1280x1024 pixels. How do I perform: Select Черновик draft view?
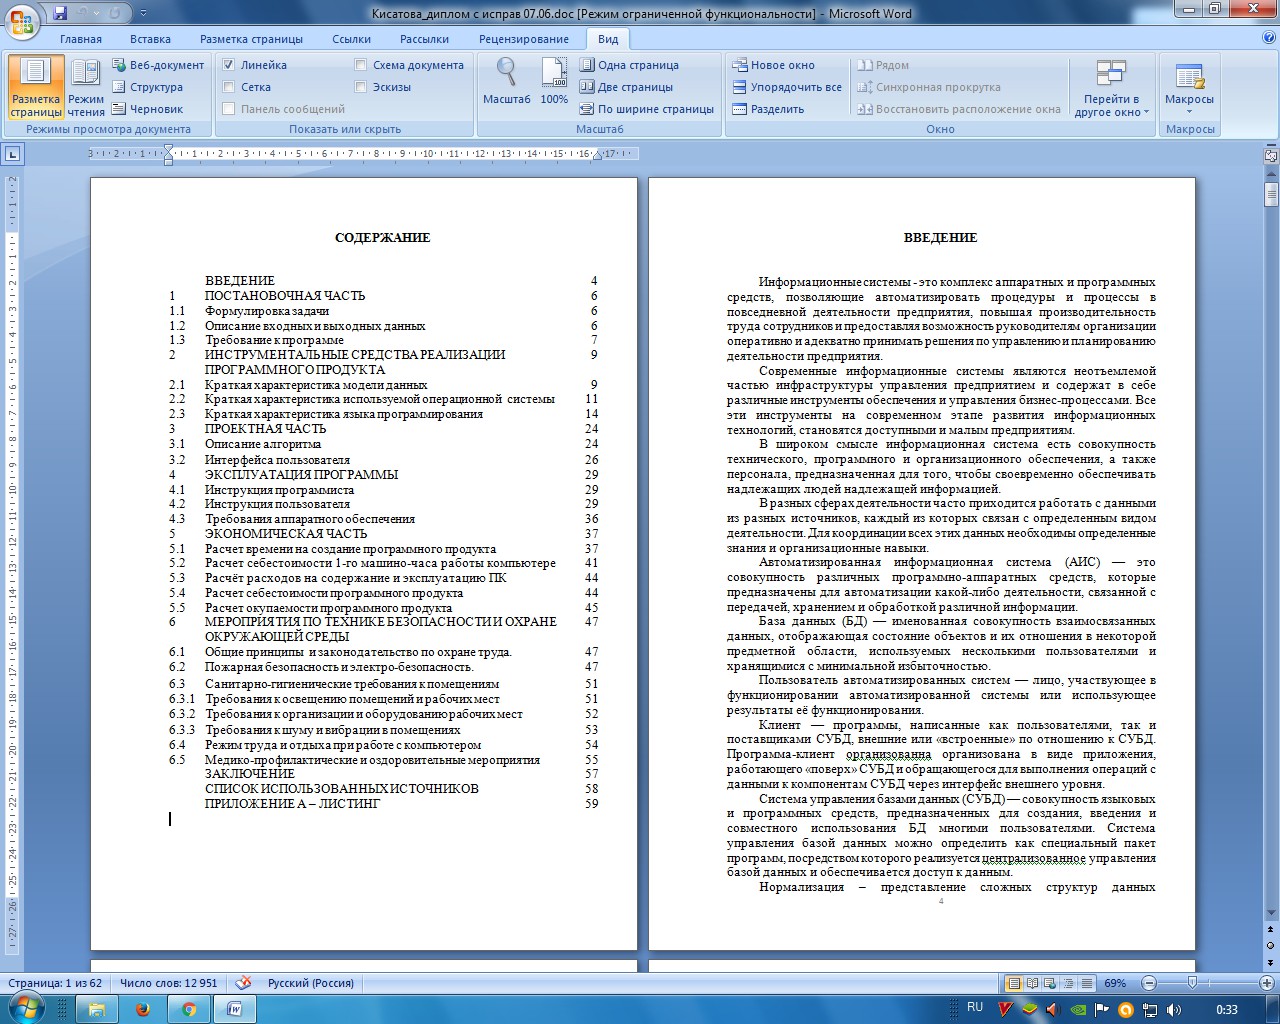(147, 109)
